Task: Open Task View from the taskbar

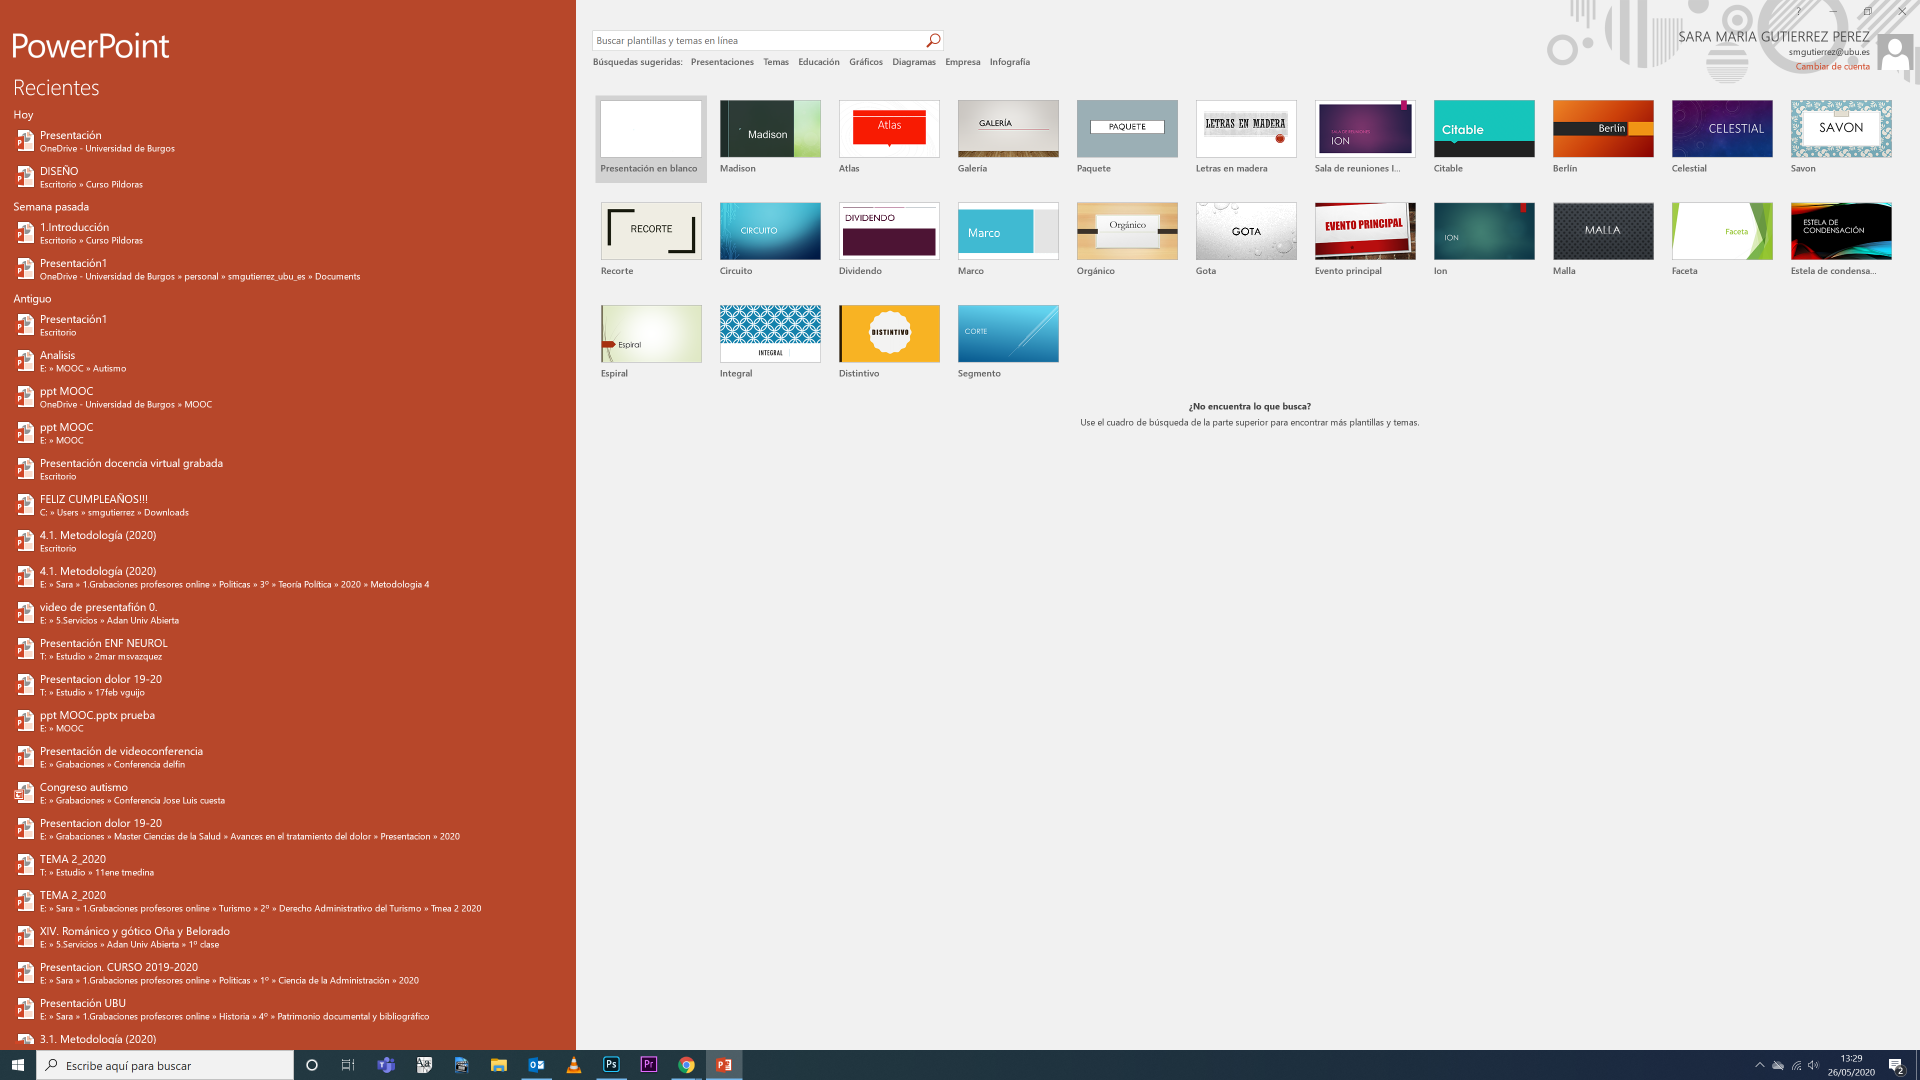Action: click(x=348, y=1065)
